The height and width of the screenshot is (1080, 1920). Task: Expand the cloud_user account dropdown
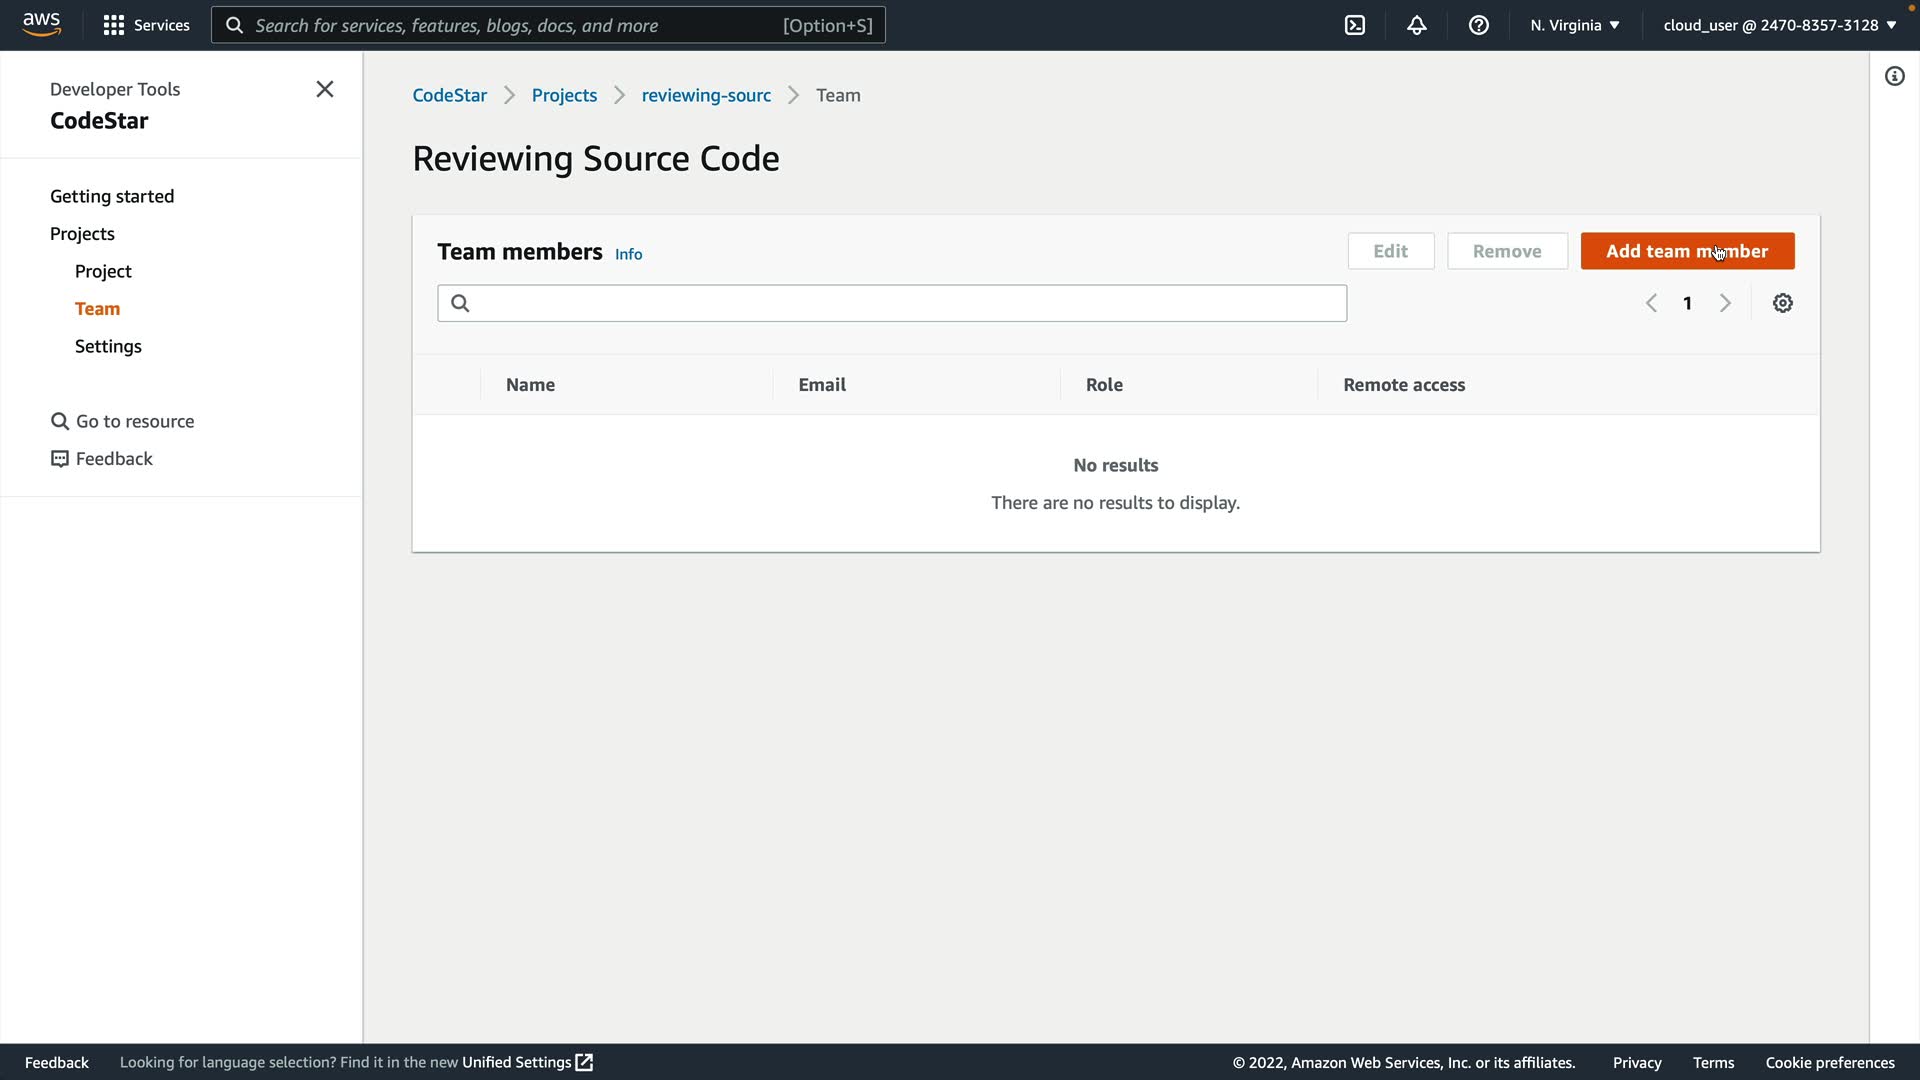(x=1780, y=25)
